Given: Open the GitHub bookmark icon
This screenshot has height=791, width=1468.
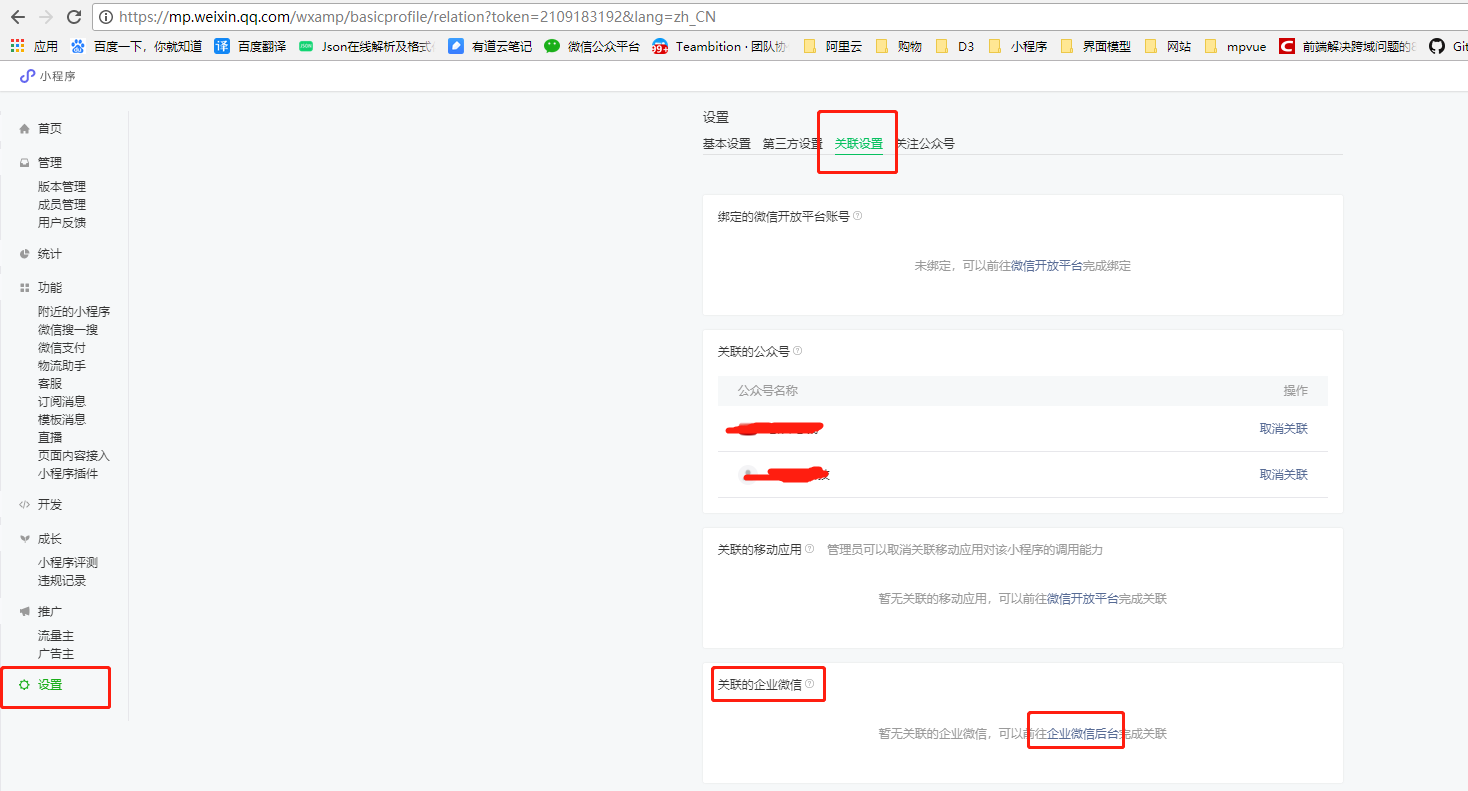Looking at the screenshot, I should coord(1437,46).
